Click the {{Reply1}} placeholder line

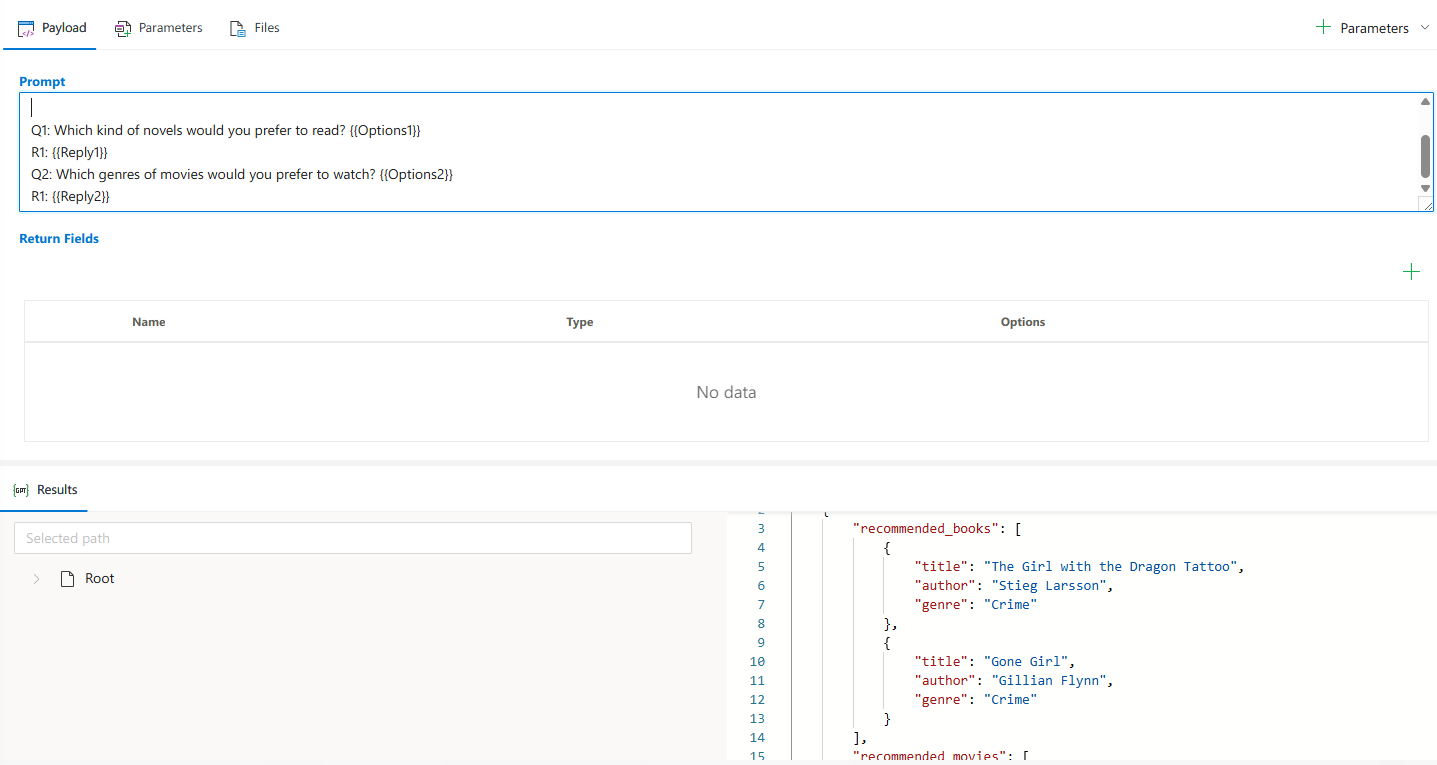tap(69, 153)
